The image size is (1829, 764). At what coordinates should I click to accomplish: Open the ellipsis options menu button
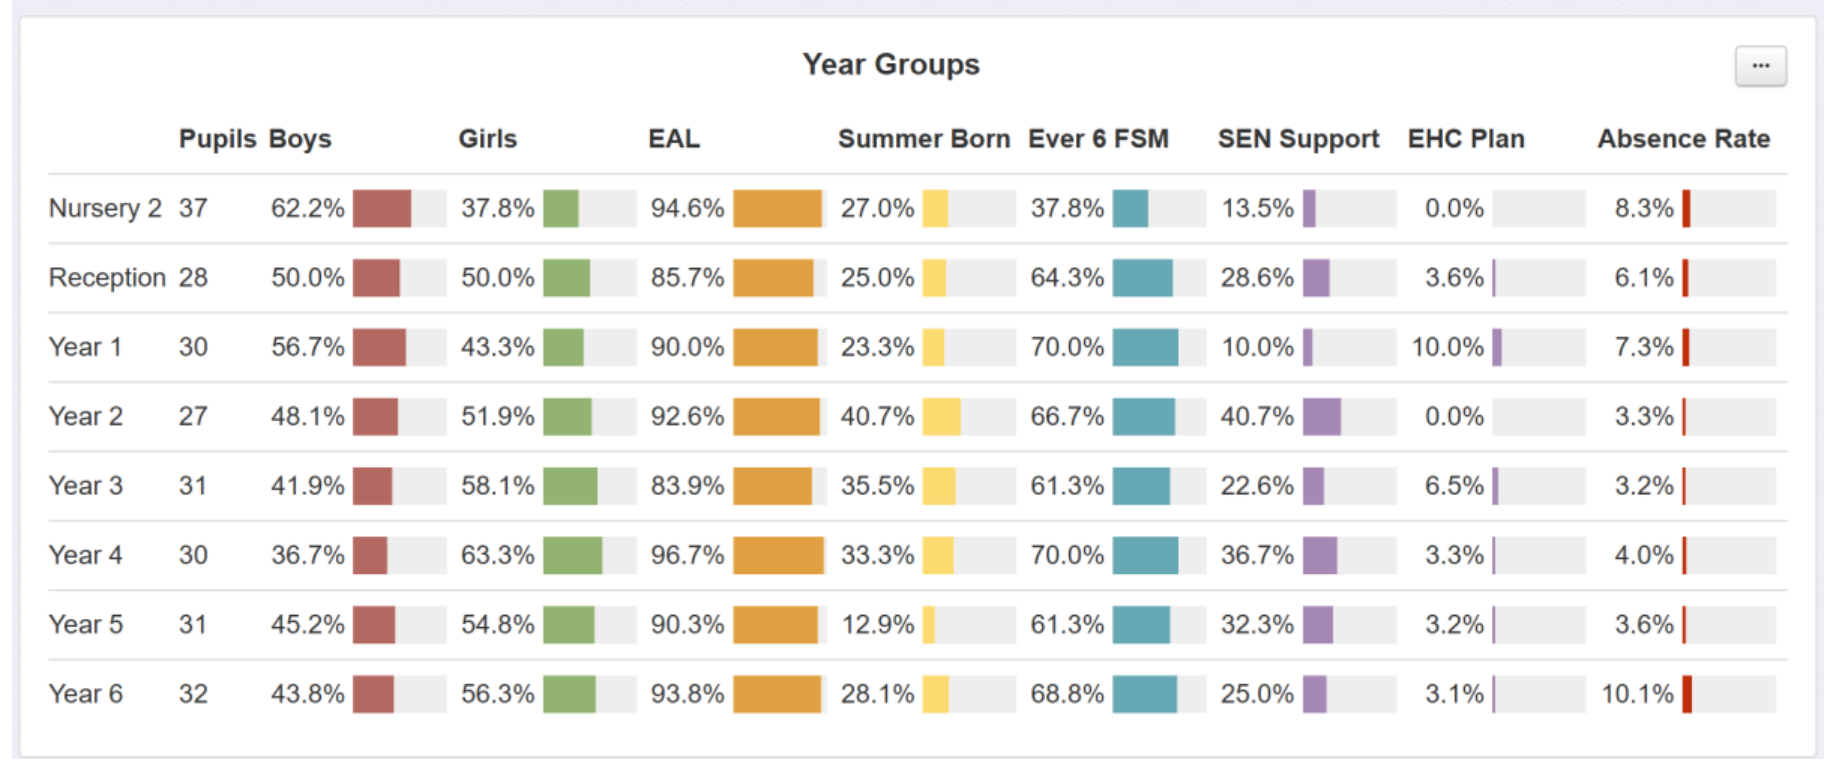[1760, 66]
